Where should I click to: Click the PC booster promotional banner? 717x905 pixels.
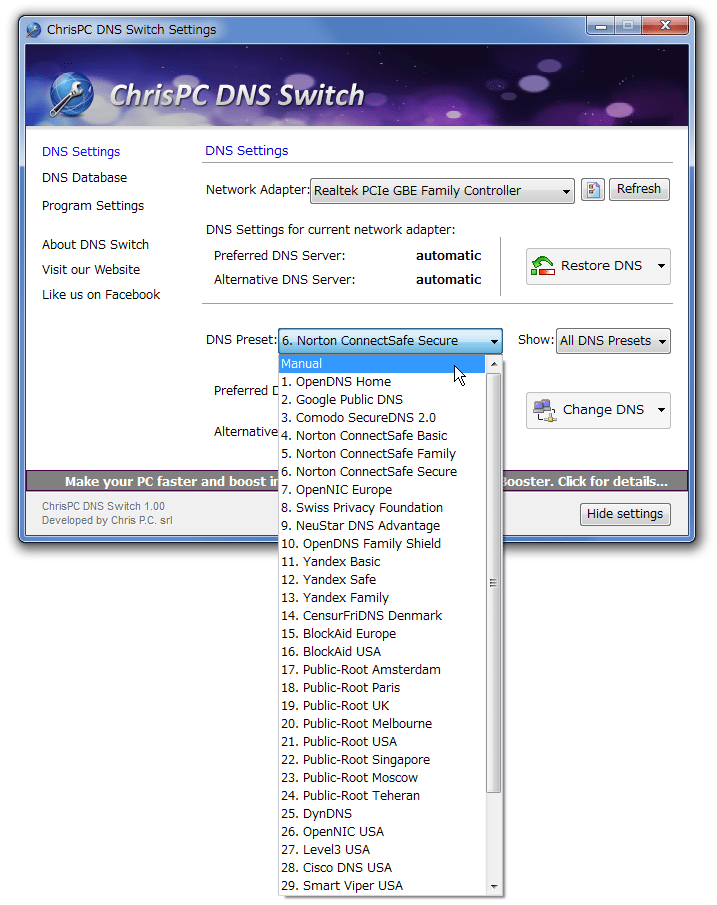click(x=357, y=481)
